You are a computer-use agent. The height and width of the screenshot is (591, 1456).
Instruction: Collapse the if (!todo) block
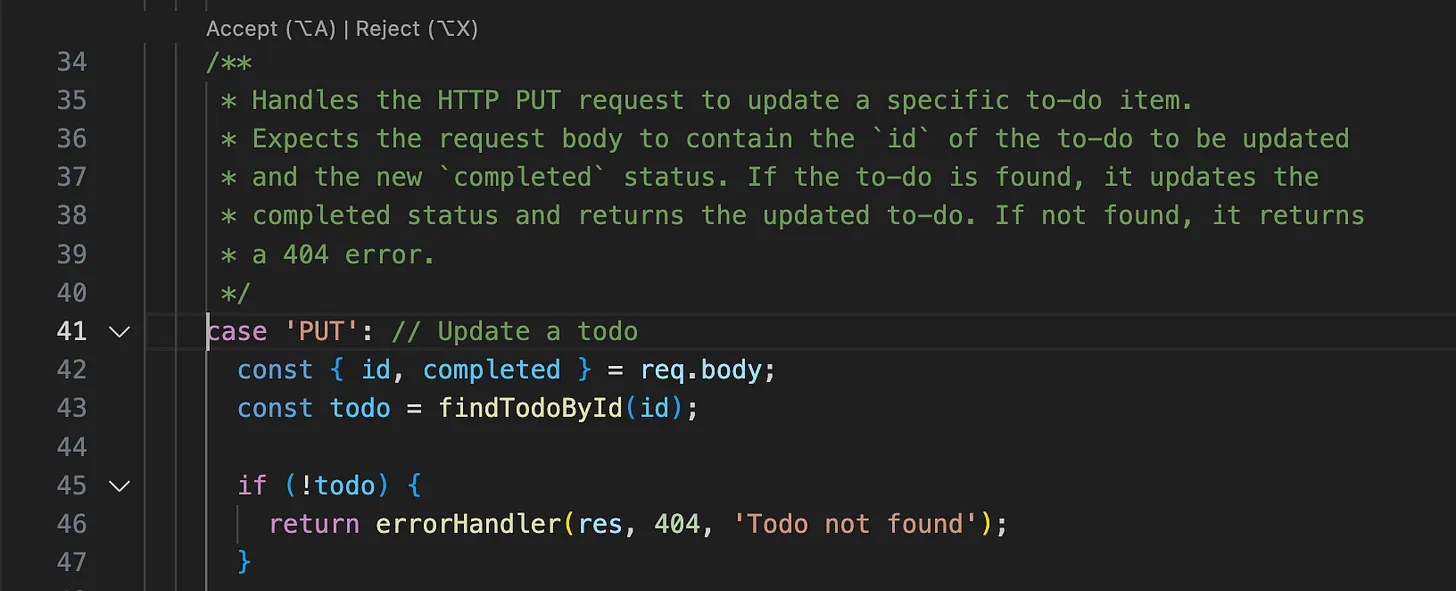coord(119,485)
